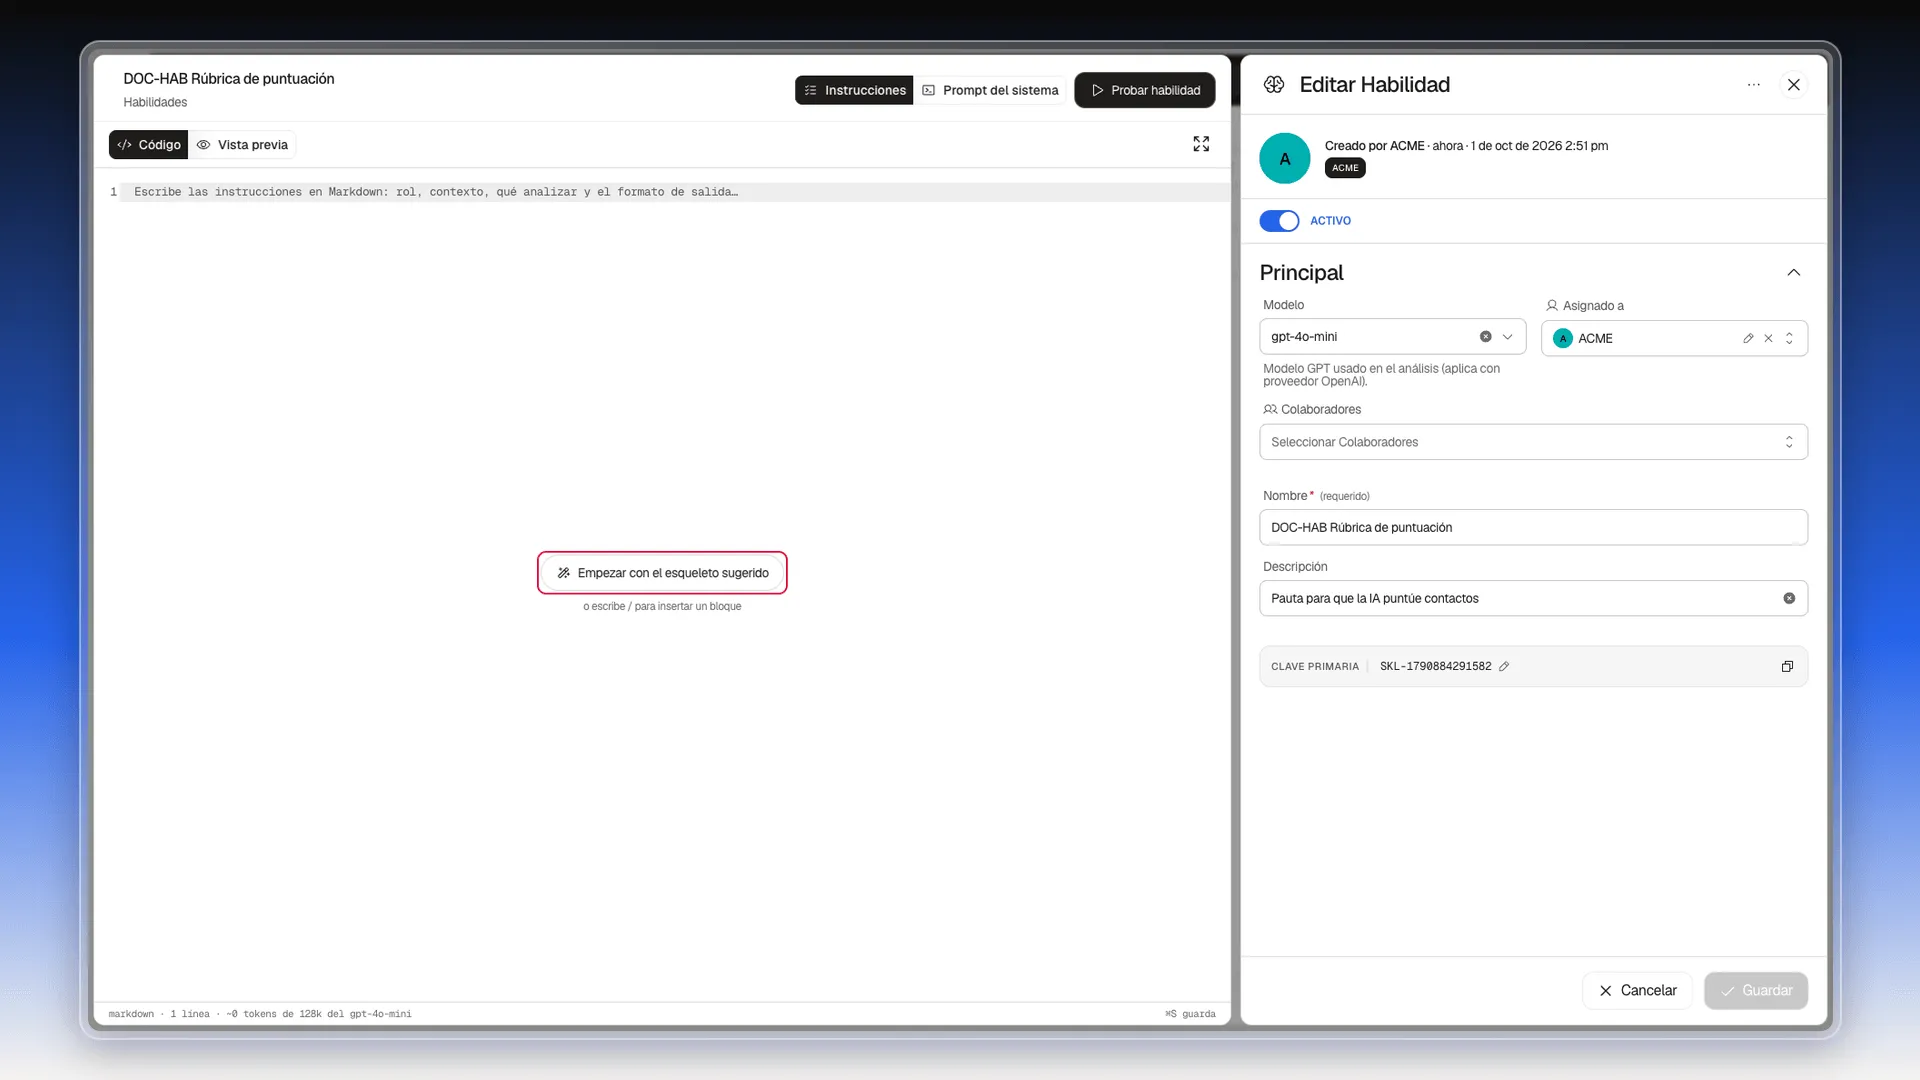
Task: Edit the ACME assignee with pencil icon
Action: coord(1748,338)
